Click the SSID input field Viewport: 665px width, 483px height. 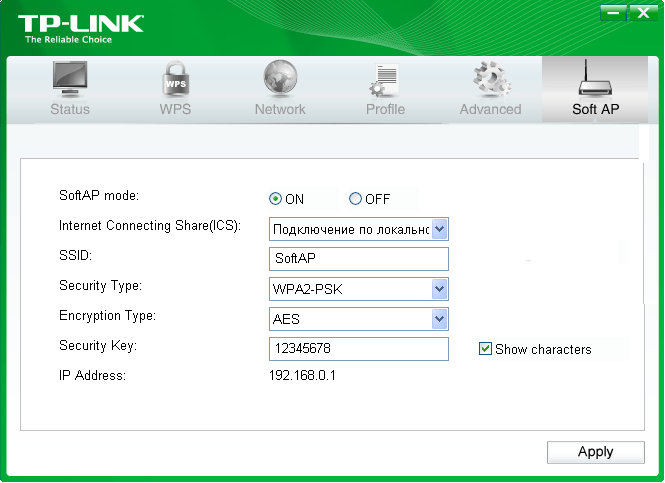359,259
